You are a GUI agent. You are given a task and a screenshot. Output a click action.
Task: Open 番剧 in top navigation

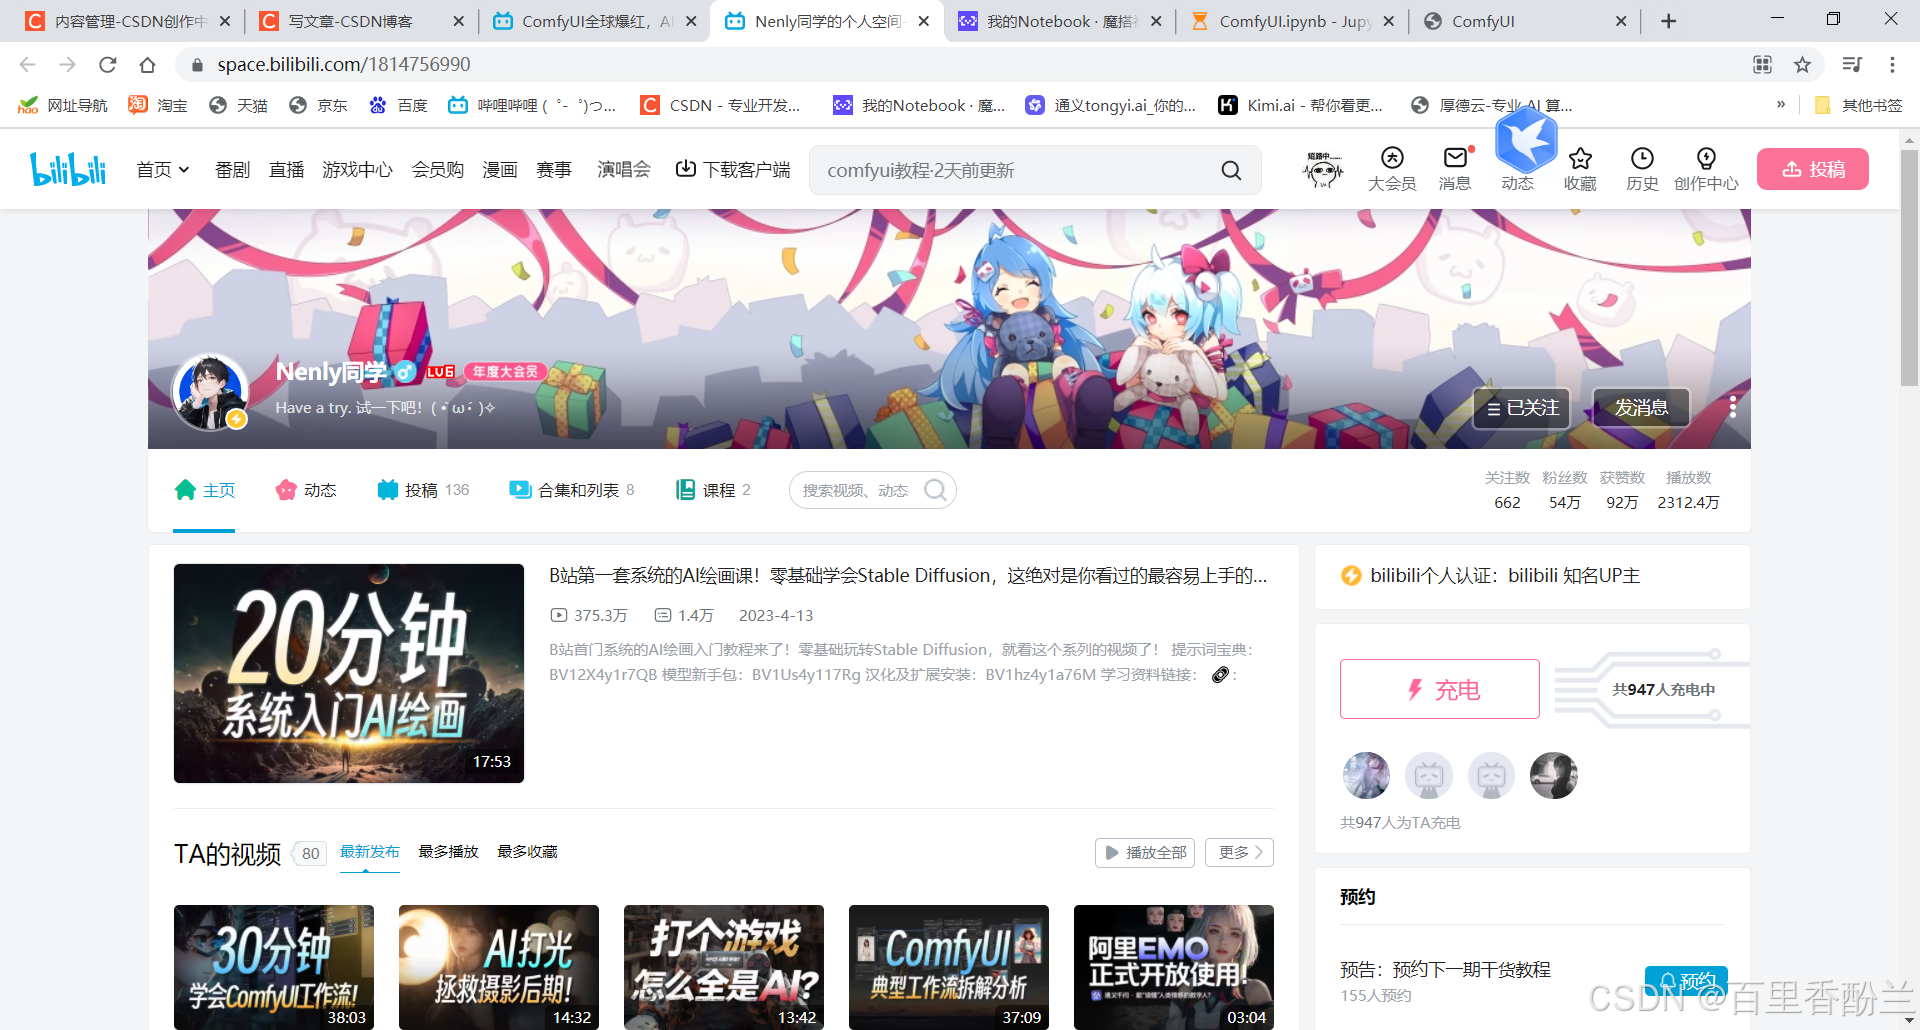232,170
